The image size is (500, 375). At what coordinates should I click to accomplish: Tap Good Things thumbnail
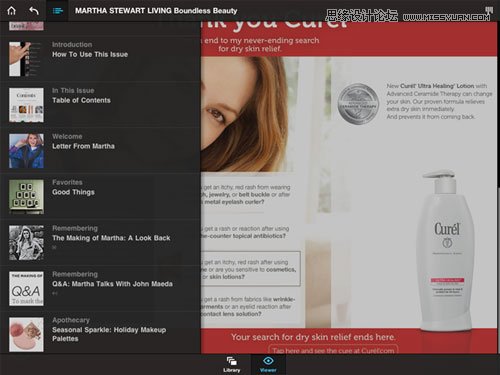(x=26, y=197)
